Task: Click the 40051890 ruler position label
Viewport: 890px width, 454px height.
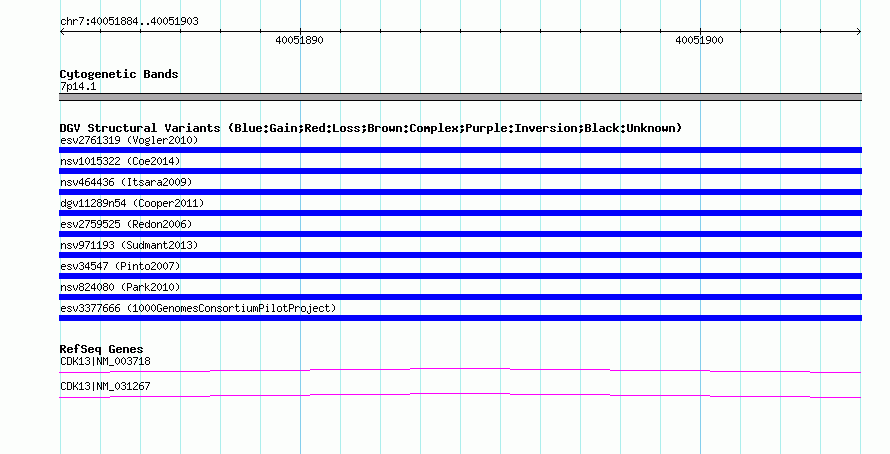Action: point(299,40)
